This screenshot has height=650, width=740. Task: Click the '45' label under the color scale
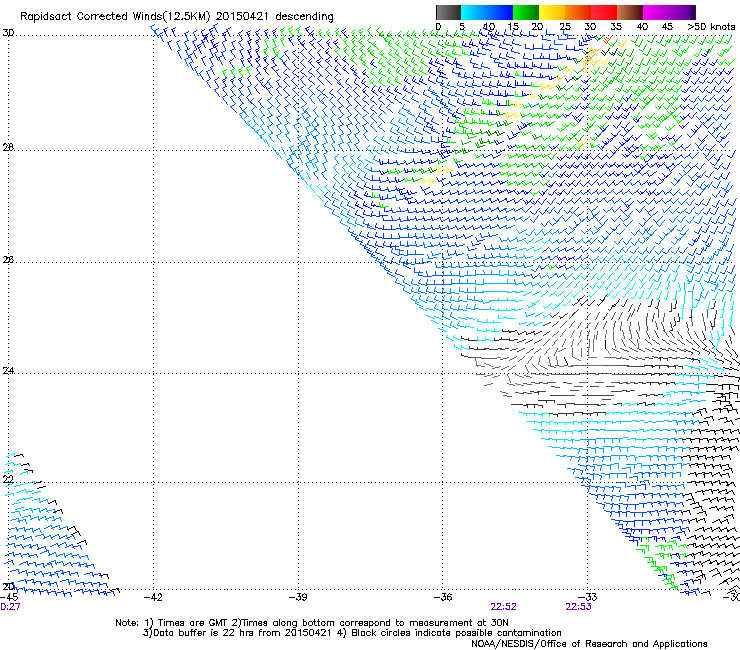(667, 27)
